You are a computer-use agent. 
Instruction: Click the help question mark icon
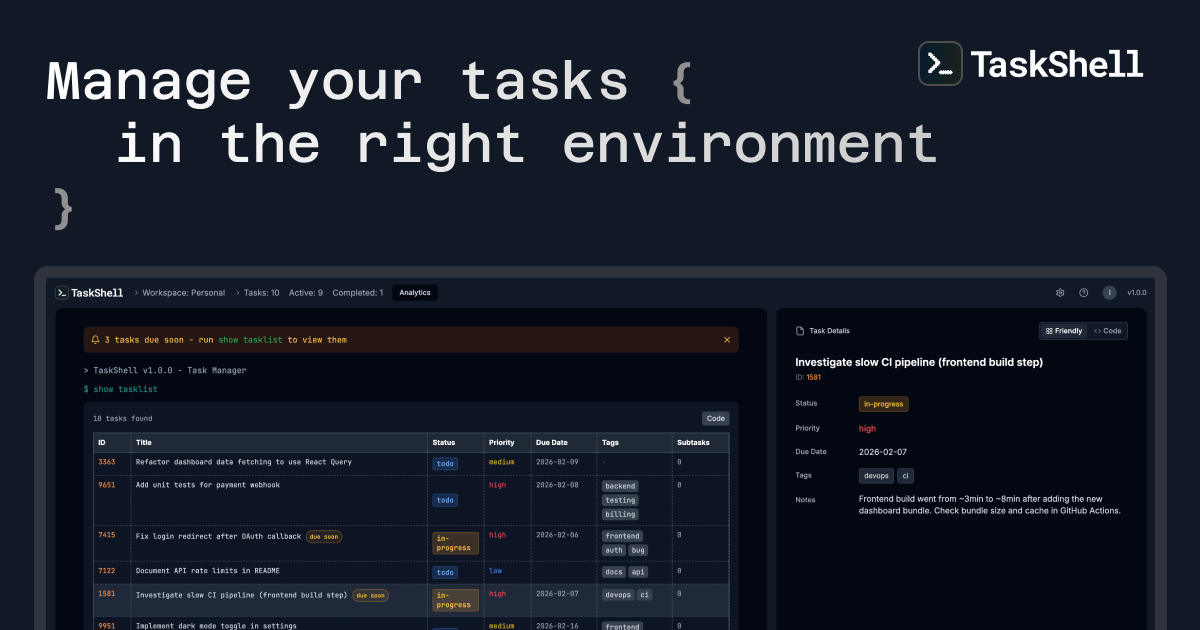click(1083, 292)
